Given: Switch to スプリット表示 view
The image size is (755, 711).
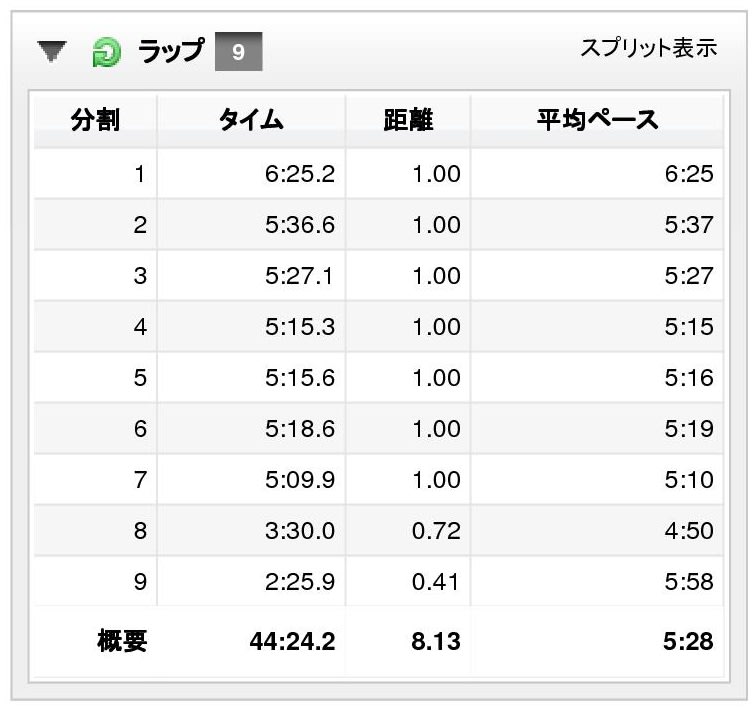Looking at the screenshot, I should click(649, 48).
